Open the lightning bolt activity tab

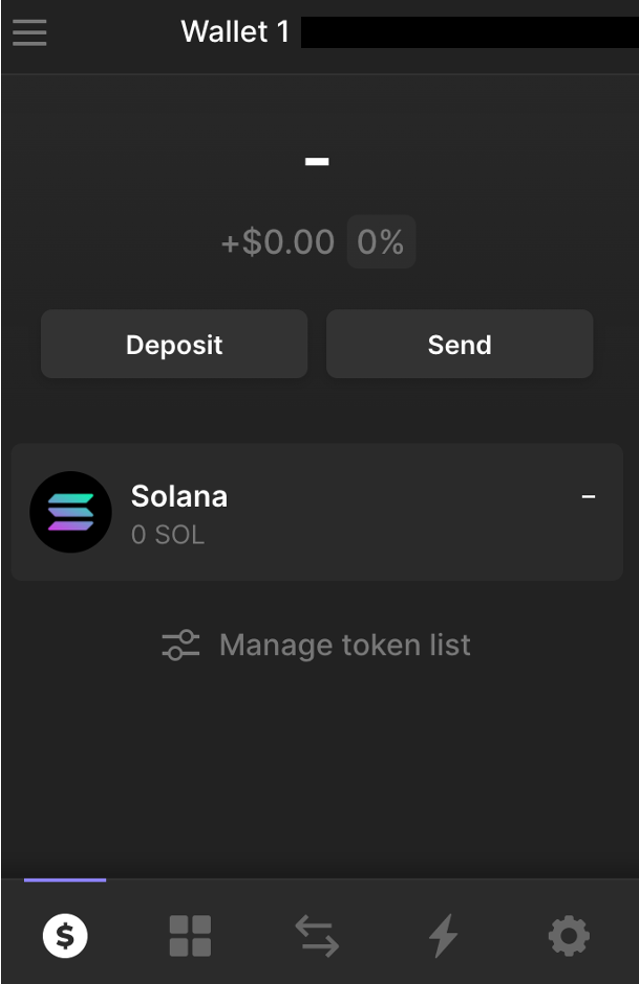[x=443, y=937]
